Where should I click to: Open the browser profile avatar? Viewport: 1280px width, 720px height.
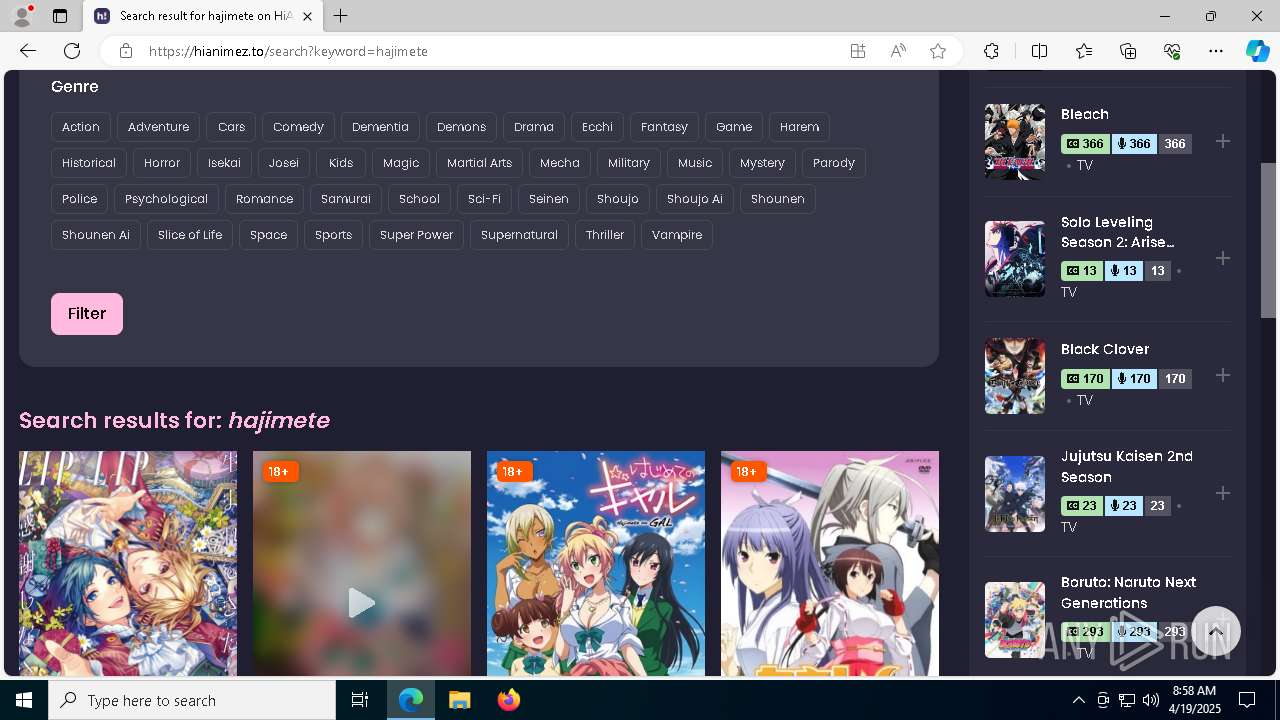21,16
